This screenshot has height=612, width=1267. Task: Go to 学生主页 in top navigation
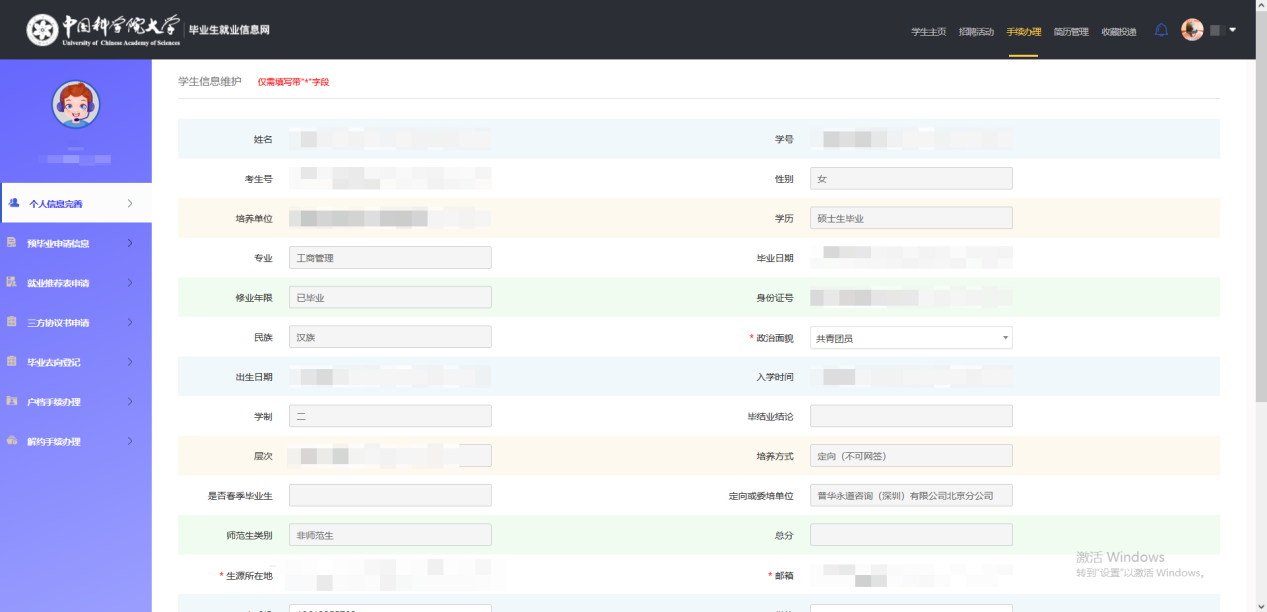[x=928, y=32]
